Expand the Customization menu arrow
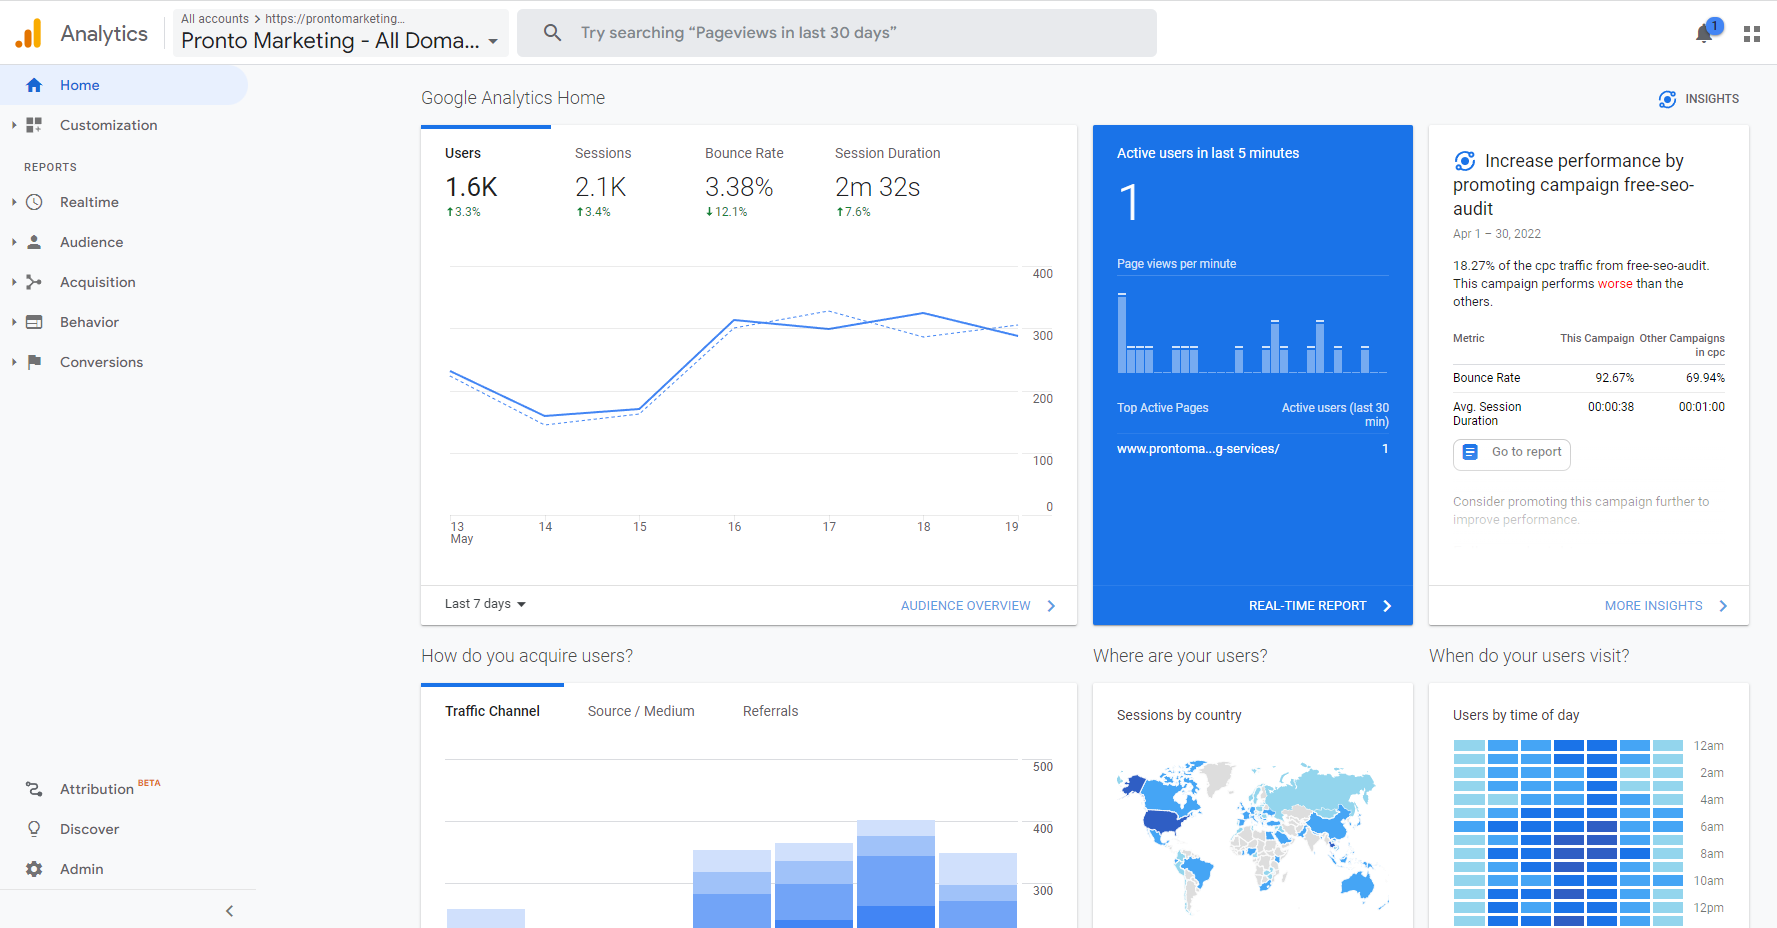Image resolution: width=1777 pixels, height=928 pixels. point(14,125)
